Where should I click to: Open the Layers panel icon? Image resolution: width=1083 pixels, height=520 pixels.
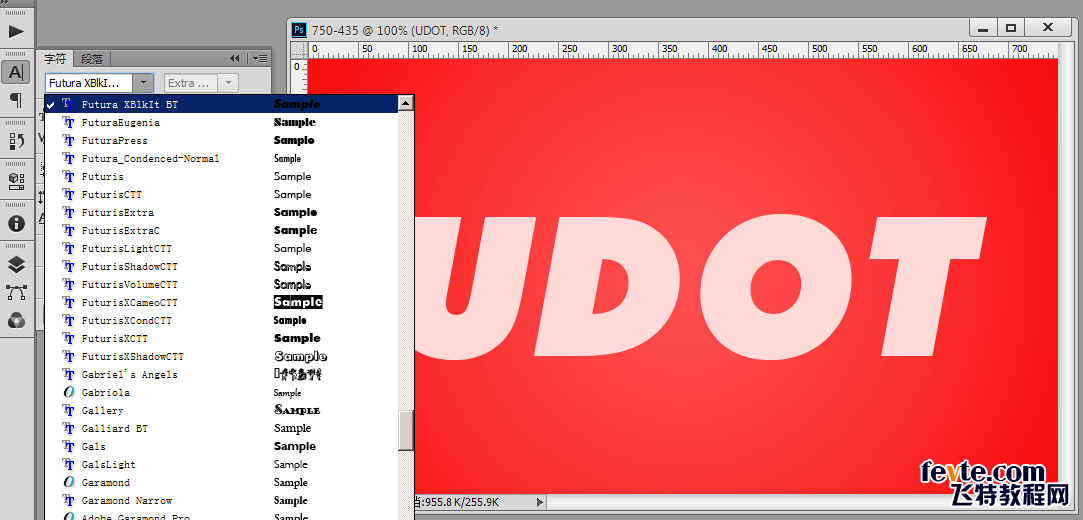click(x=15, y=265)
